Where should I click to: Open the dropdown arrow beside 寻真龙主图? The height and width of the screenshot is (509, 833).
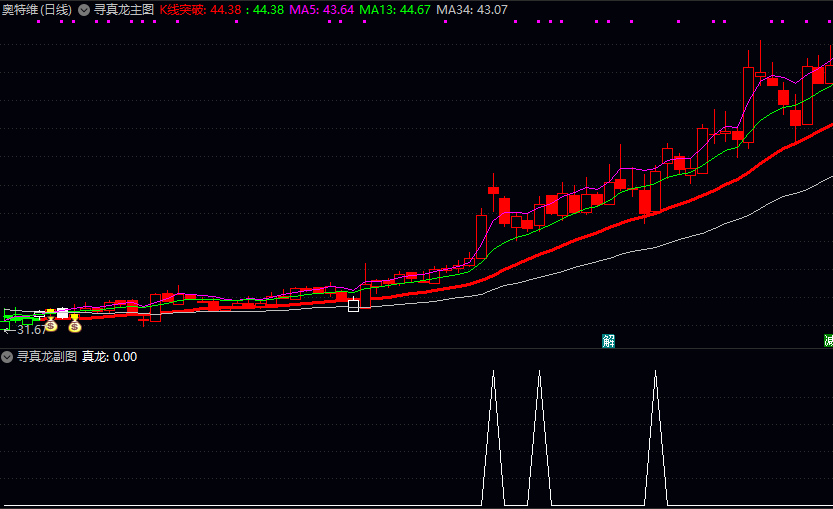[84, 10]
